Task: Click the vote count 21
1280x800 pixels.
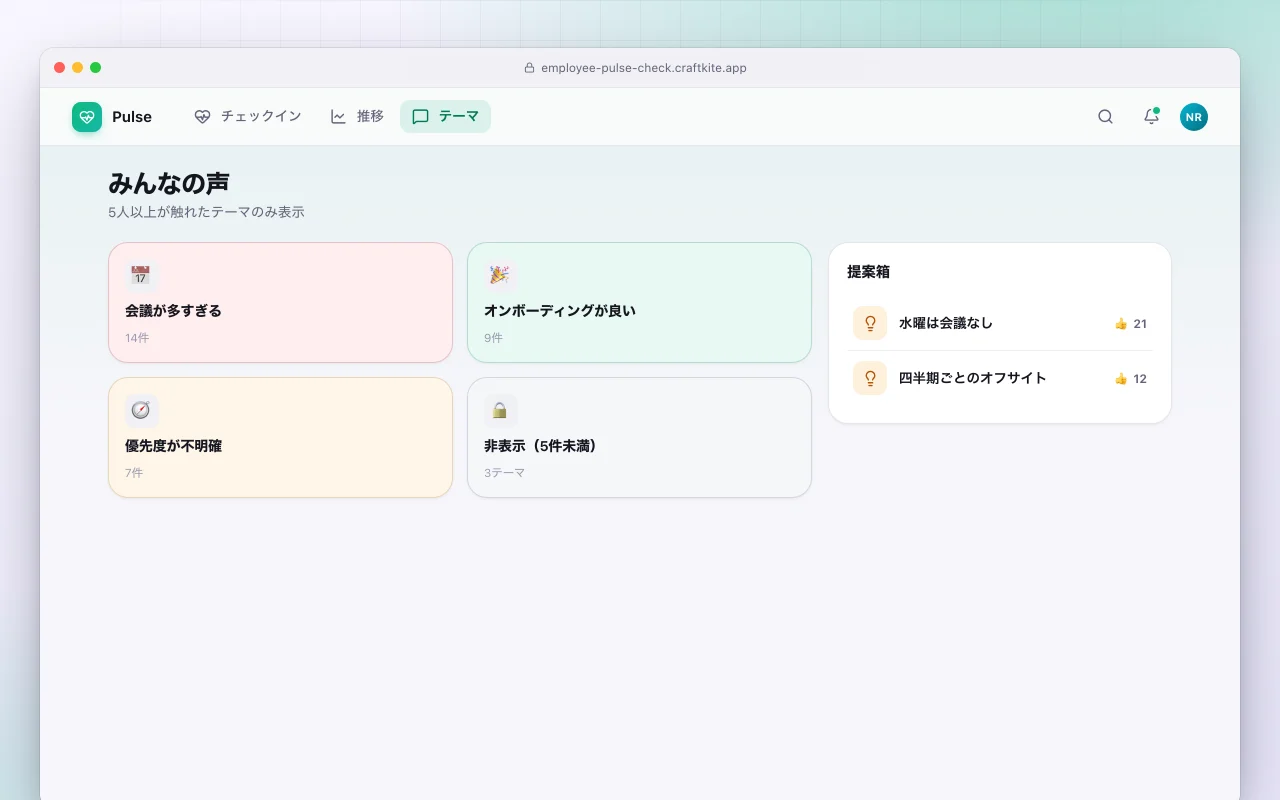Action: [1140, 324]
